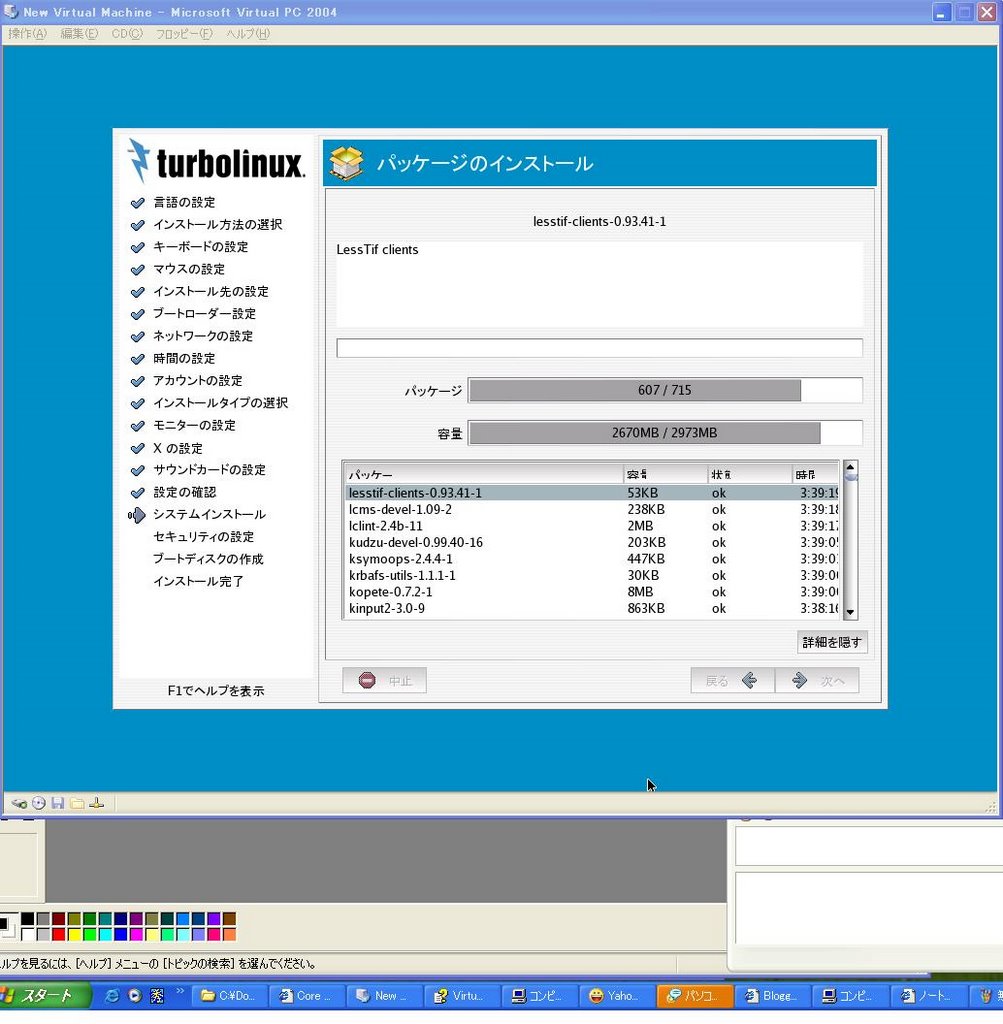Pick the white swatch in Paint's color palette

(27, 935)
